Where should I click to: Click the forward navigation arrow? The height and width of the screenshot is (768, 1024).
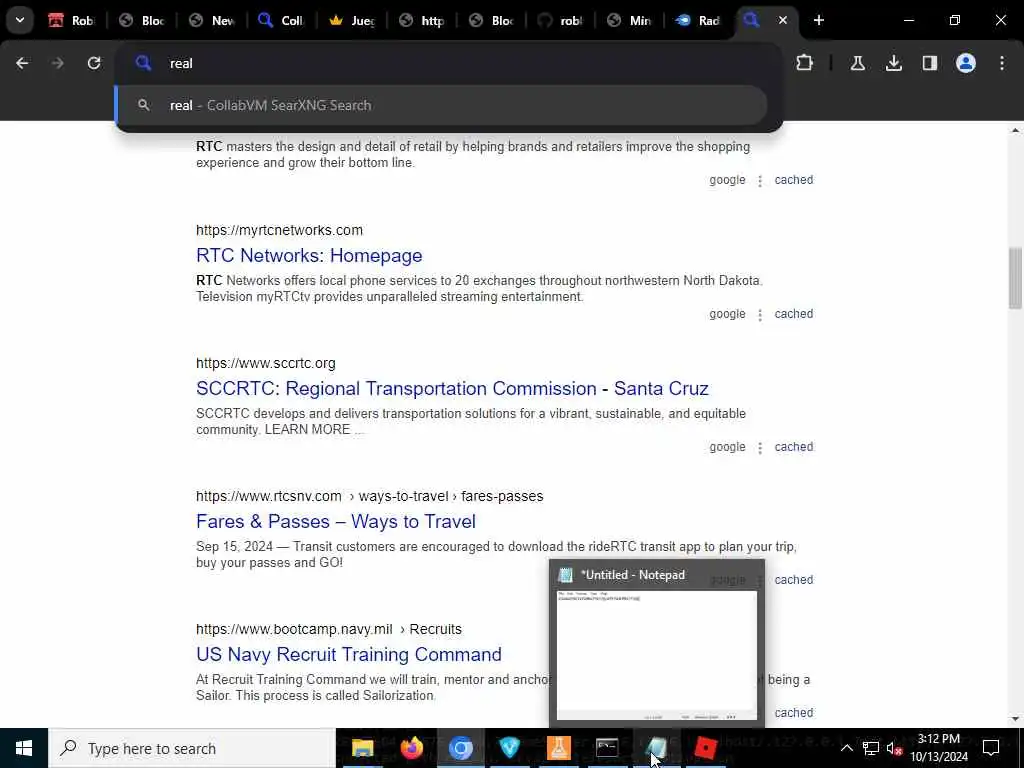pyautogui.click(x=57, y=63)
